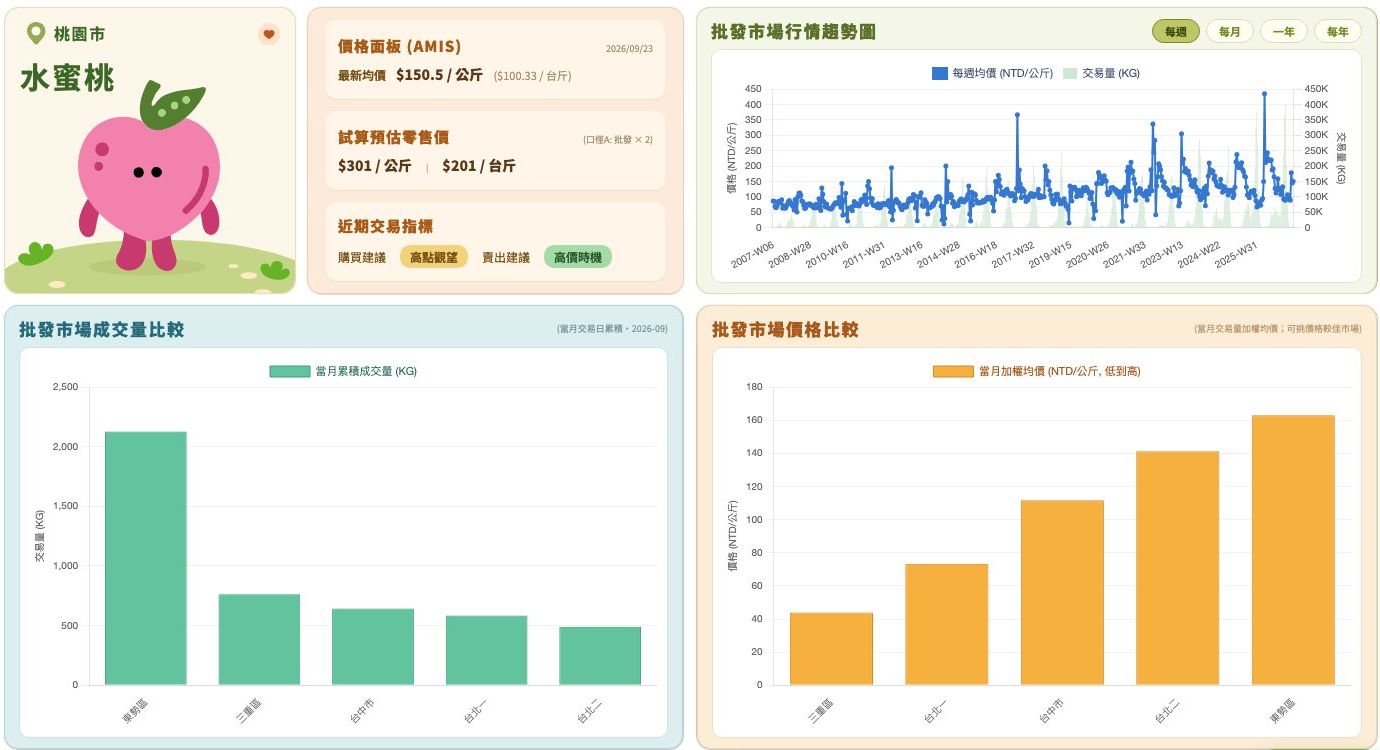
Task: Click the 批發市場價格比較 heading
Action: (x=785, y=330)
